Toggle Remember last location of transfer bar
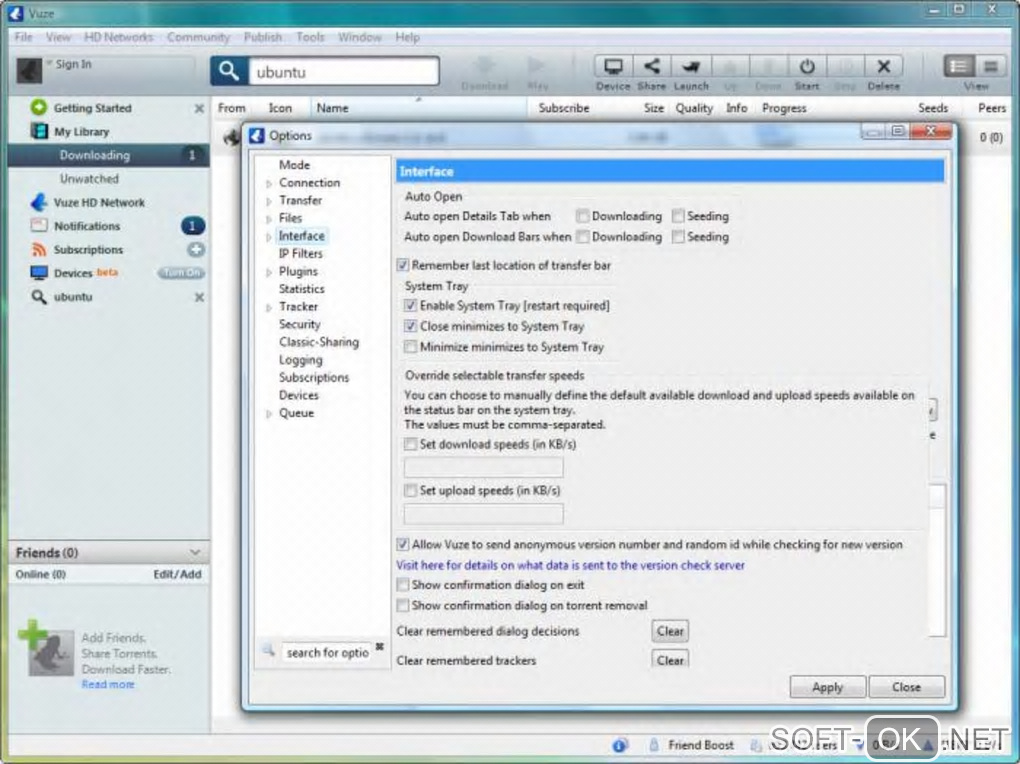1020x764 pixels. tap(403, 265)
